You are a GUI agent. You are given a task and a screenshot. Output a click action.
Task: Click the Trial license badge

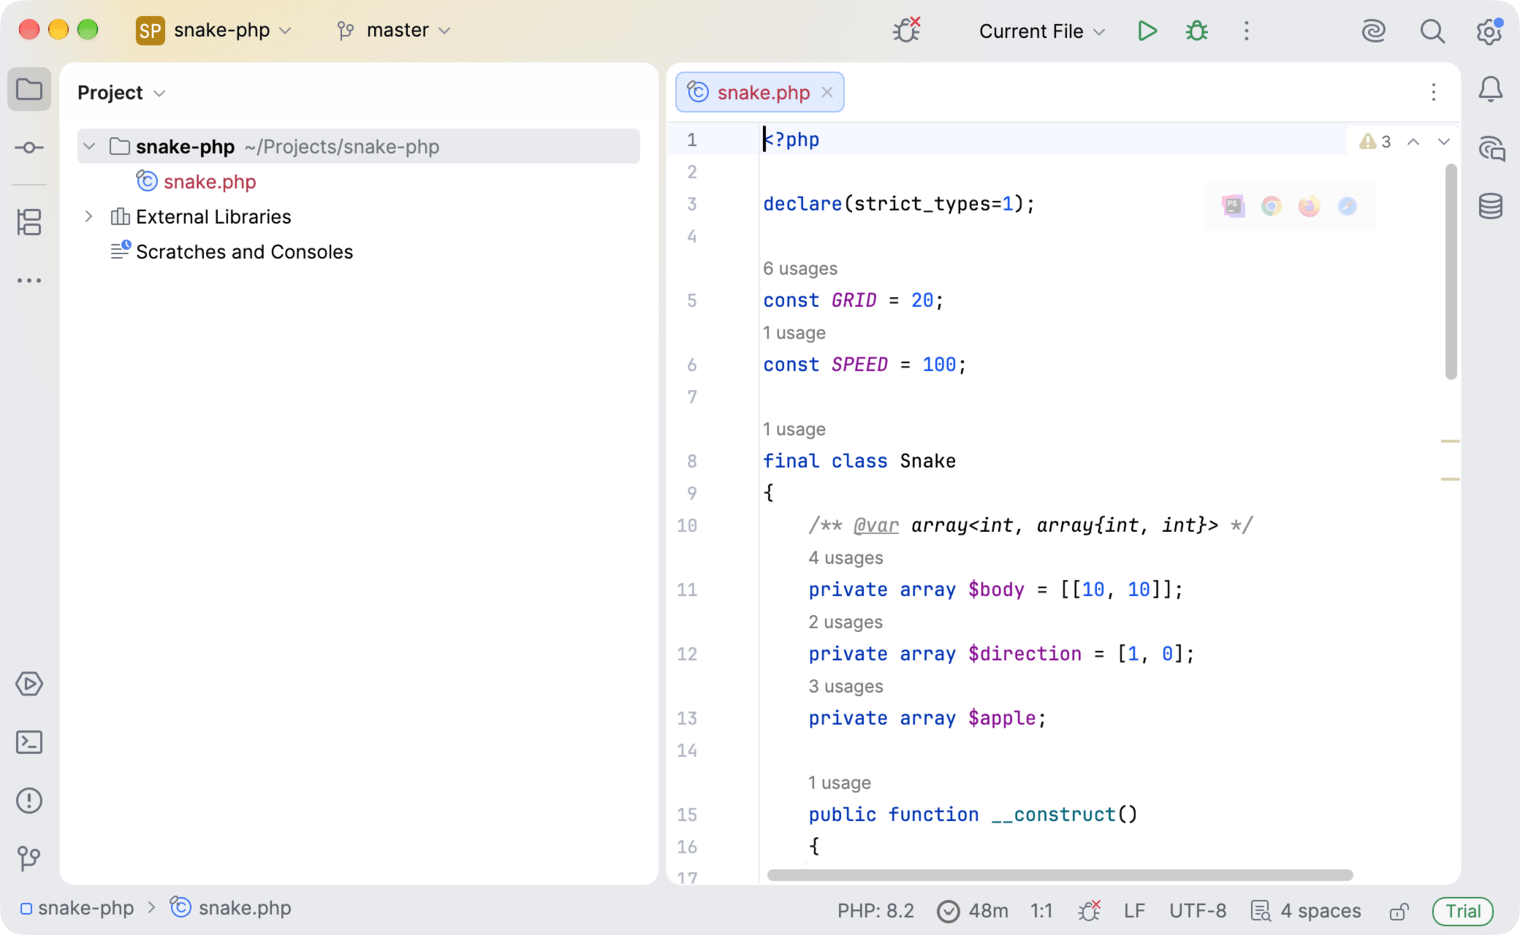1462,911
